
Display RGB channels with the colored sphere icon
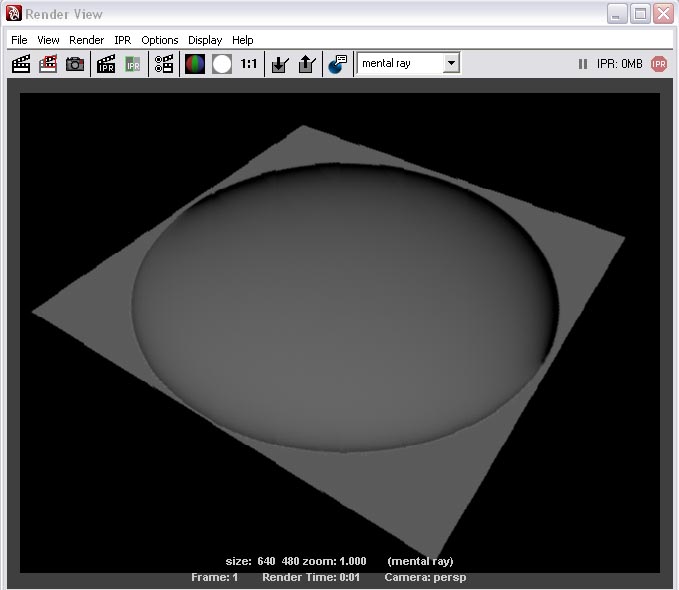195,64
